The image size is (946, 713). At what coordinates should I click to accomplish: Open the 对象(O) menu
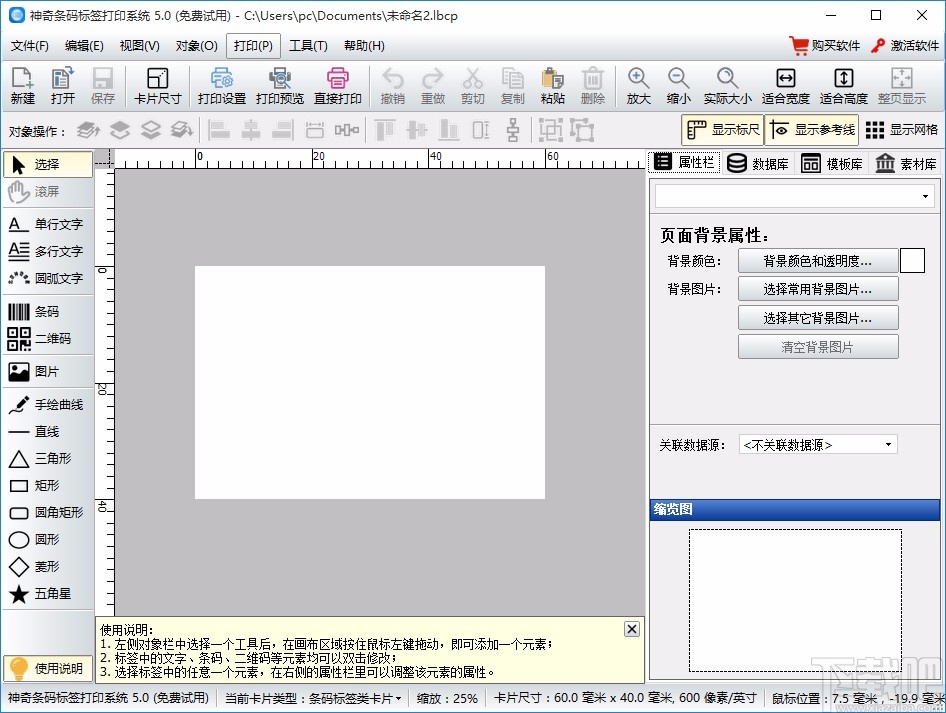196,45
